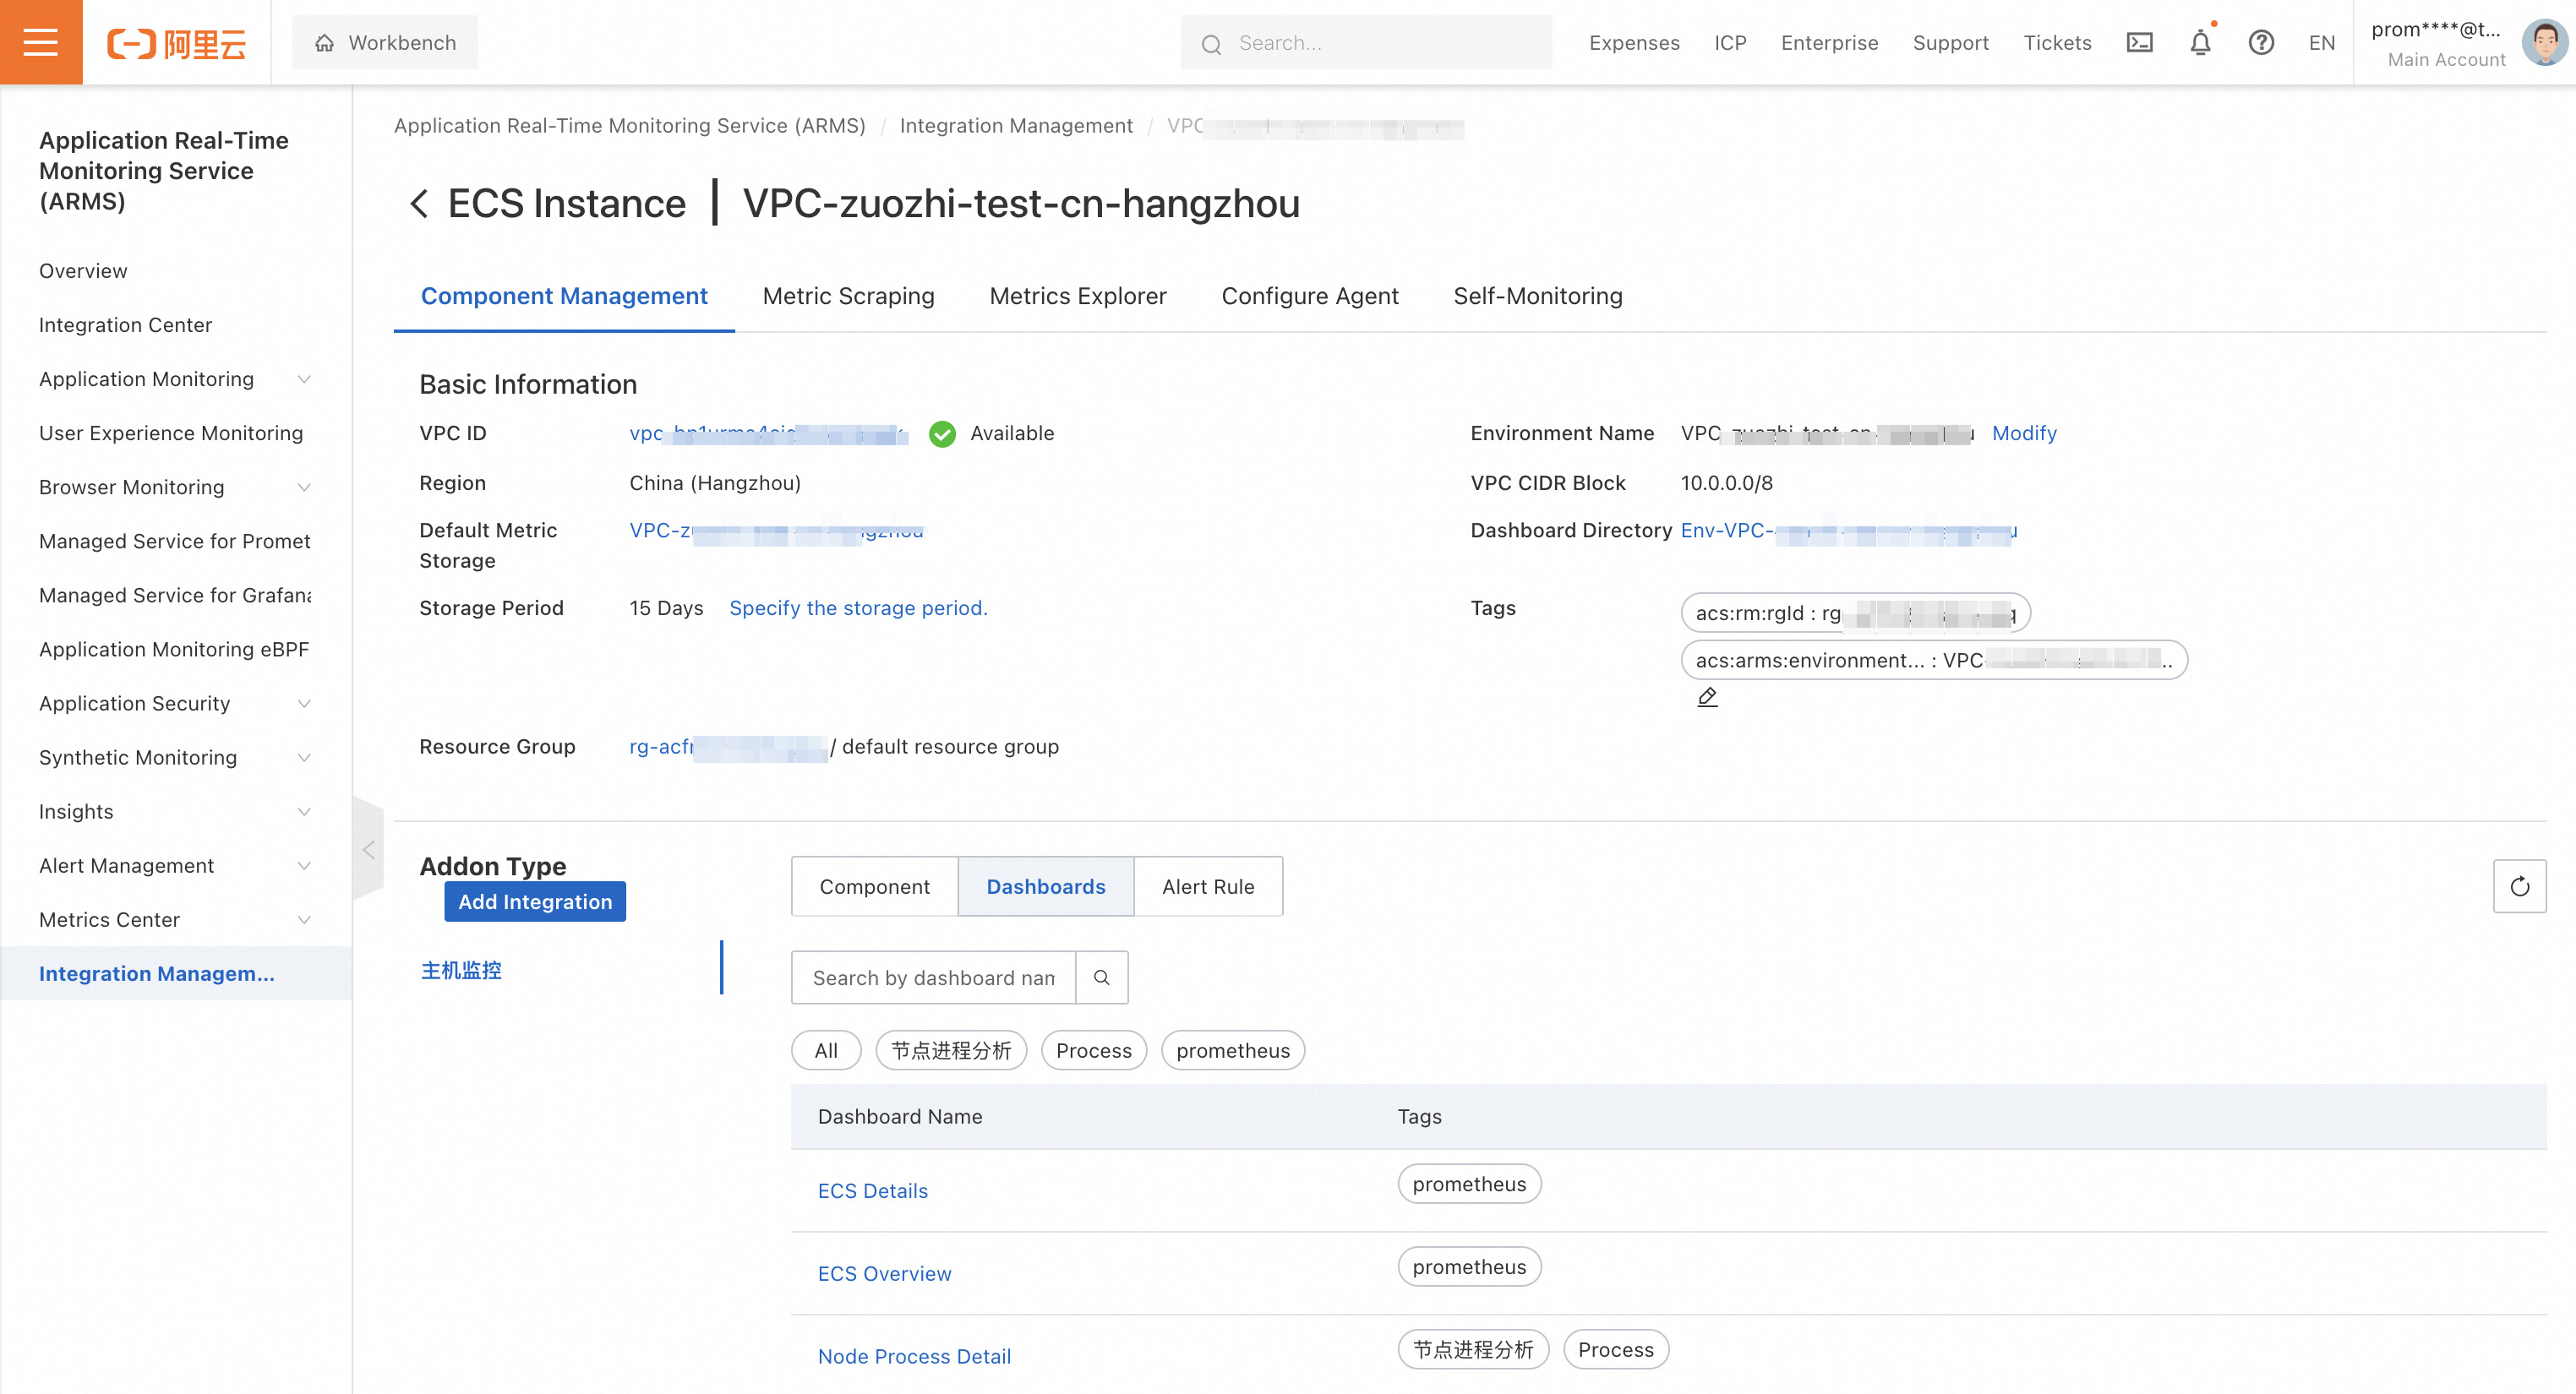Open Workbench from the top bar

tap(385, 43)
